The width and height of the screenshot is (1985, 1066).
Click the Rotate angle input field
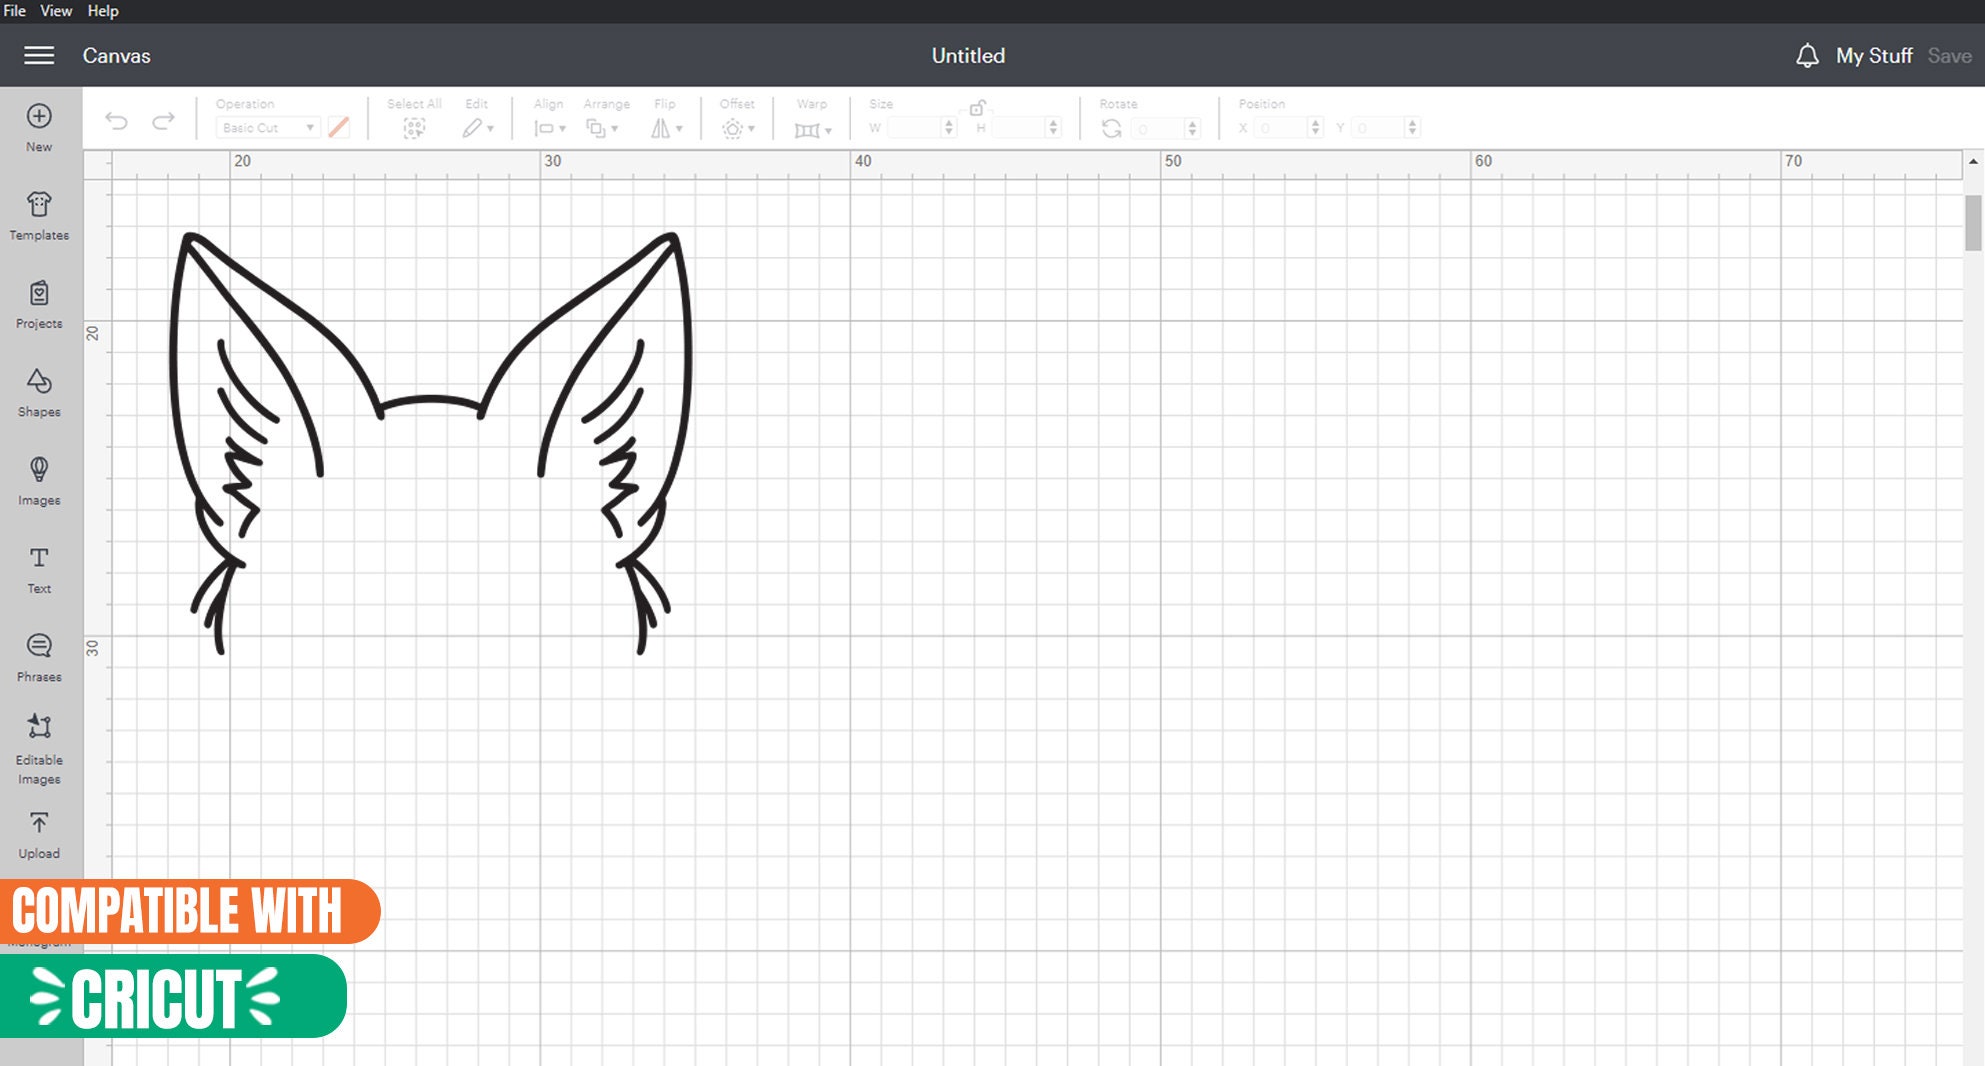[x=1157, y=128]
